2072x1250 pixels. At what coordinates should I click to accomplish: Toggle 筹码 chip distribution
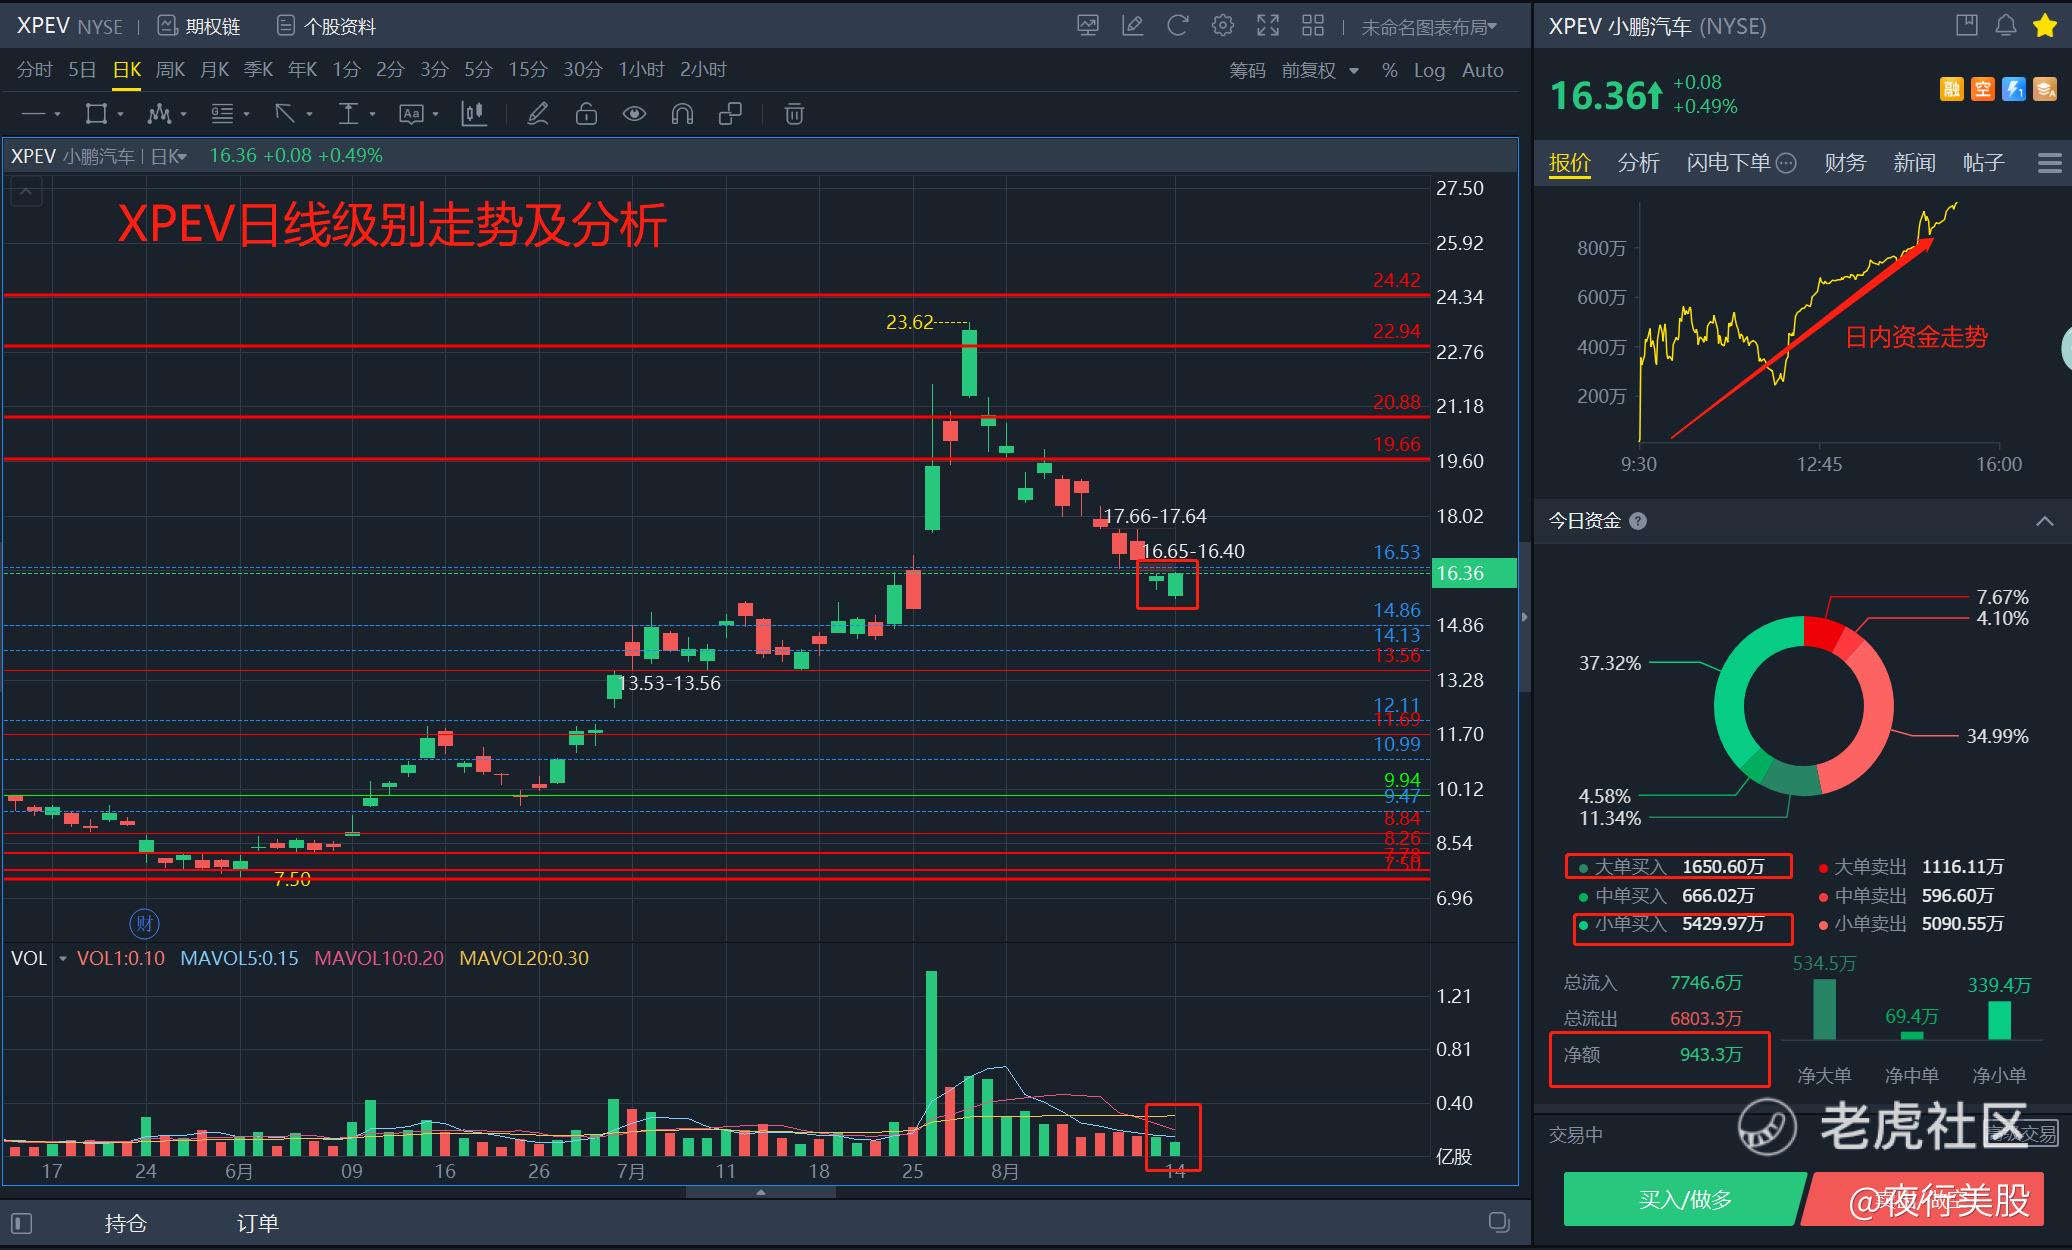(x=1247, y=70)
